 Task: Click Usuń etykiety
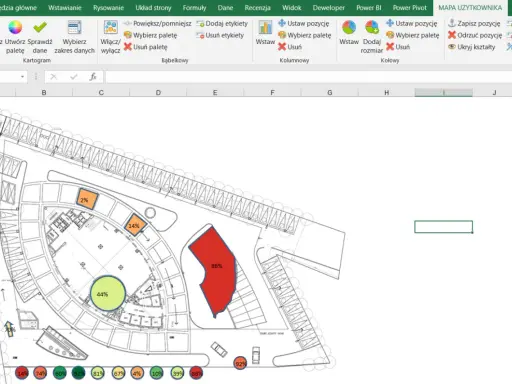click(220, 35)
